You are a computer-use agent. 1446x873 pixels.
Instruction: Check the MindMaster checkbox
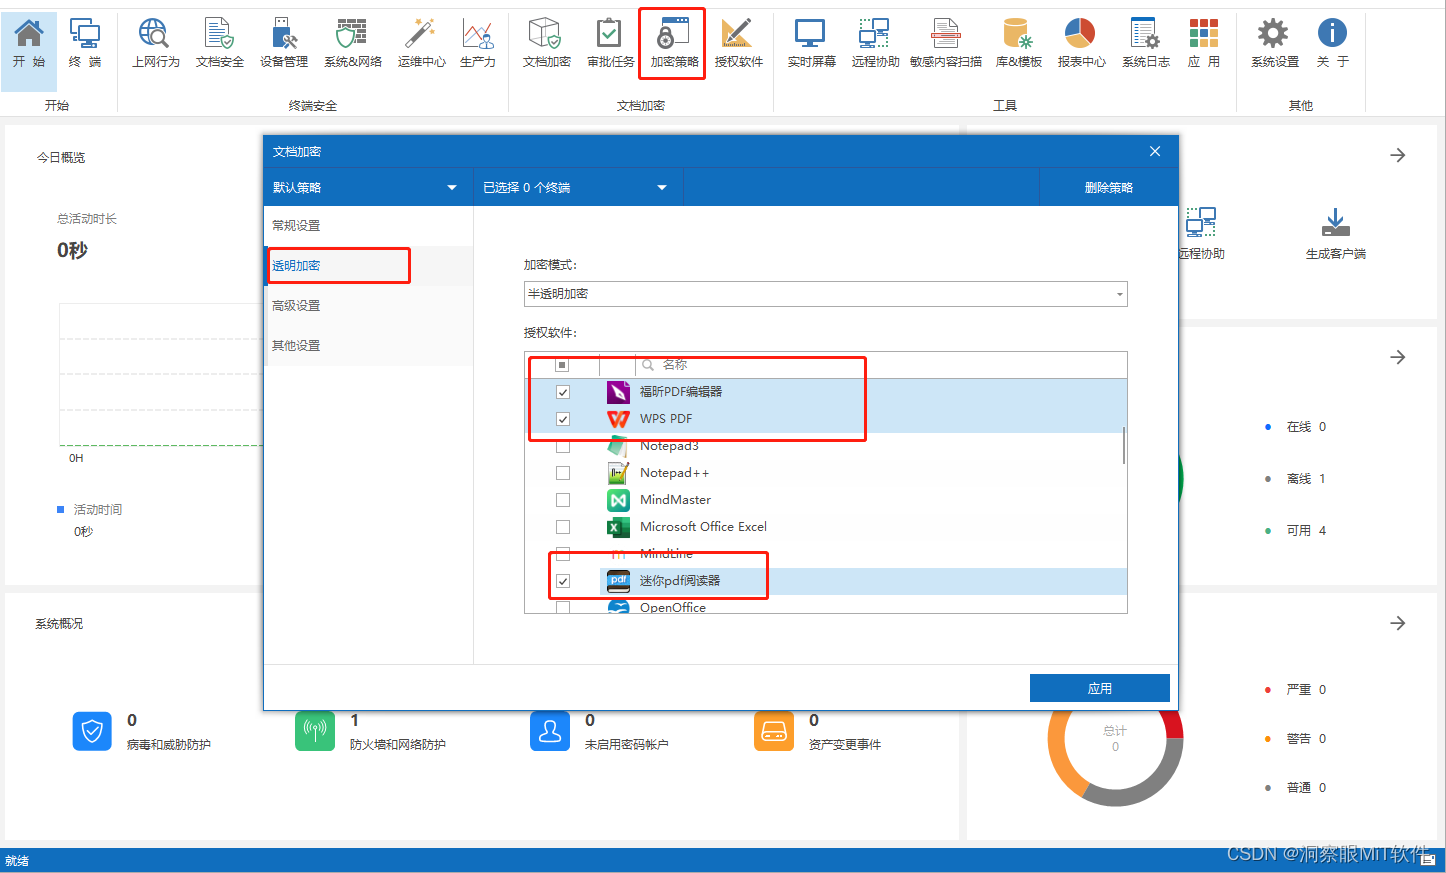click(563, 500)
